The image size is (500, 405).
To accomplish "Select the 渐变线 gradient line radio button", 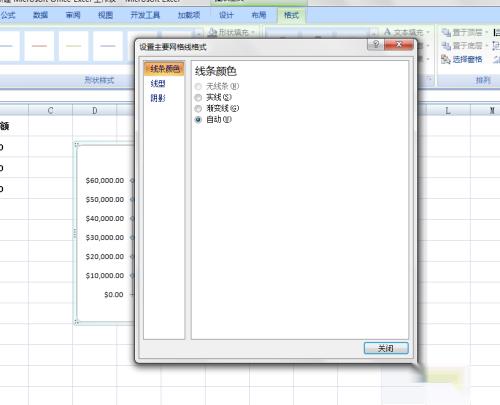I will point(198,109).
